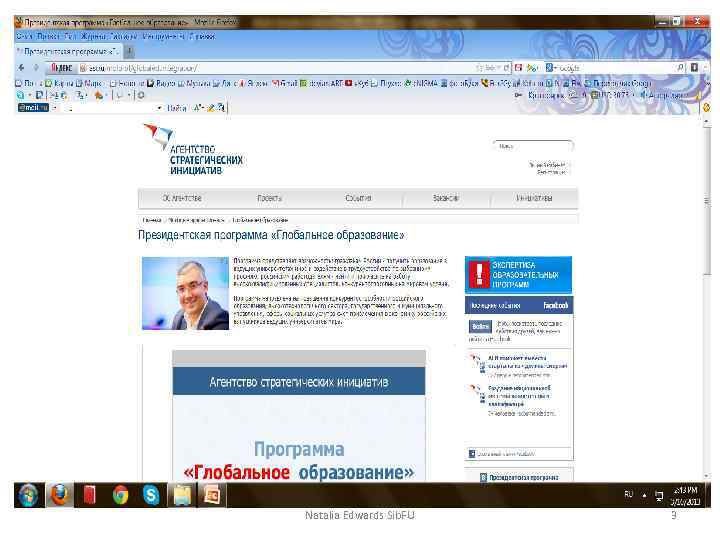Screen dimensions: 720x540
Task: Focus the browser address bar URL
Action: tap(276, 68)
